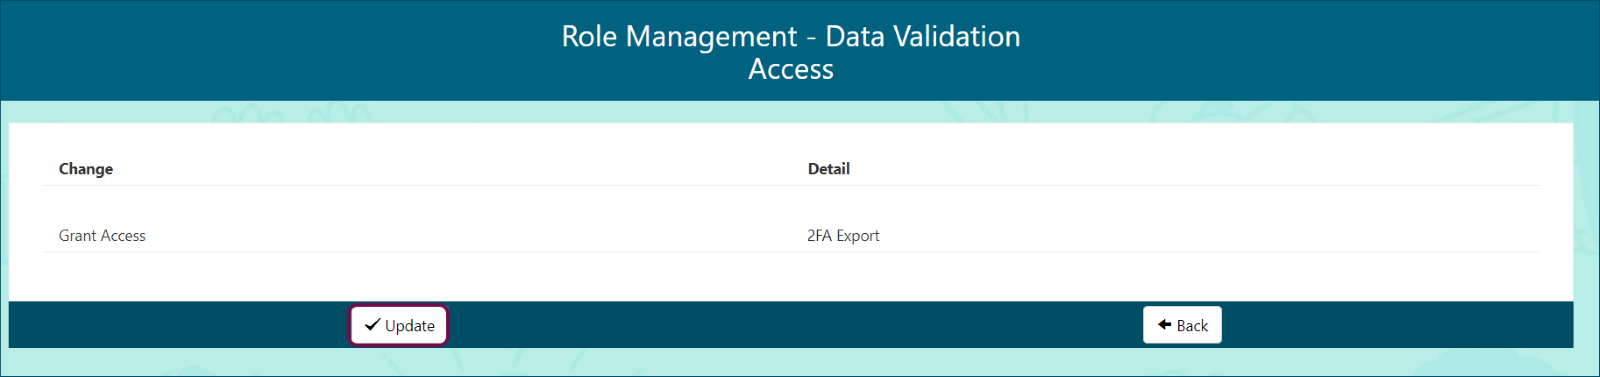Click the 2FA Export text

[843, 236]
